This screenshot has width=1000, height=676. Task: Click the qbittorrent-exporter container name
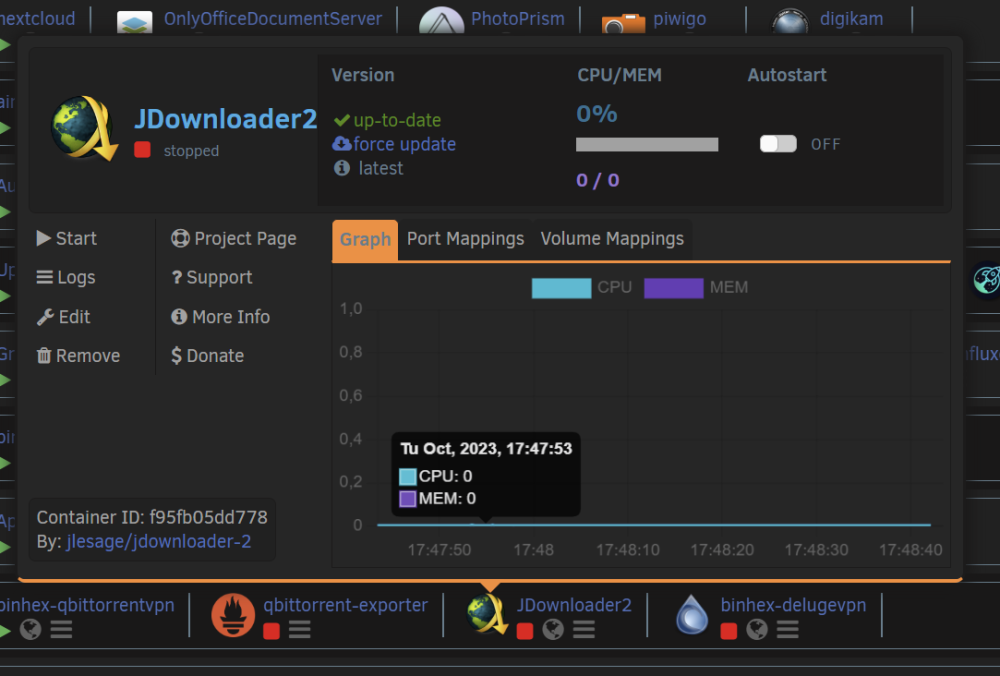(x=346, y=605)
